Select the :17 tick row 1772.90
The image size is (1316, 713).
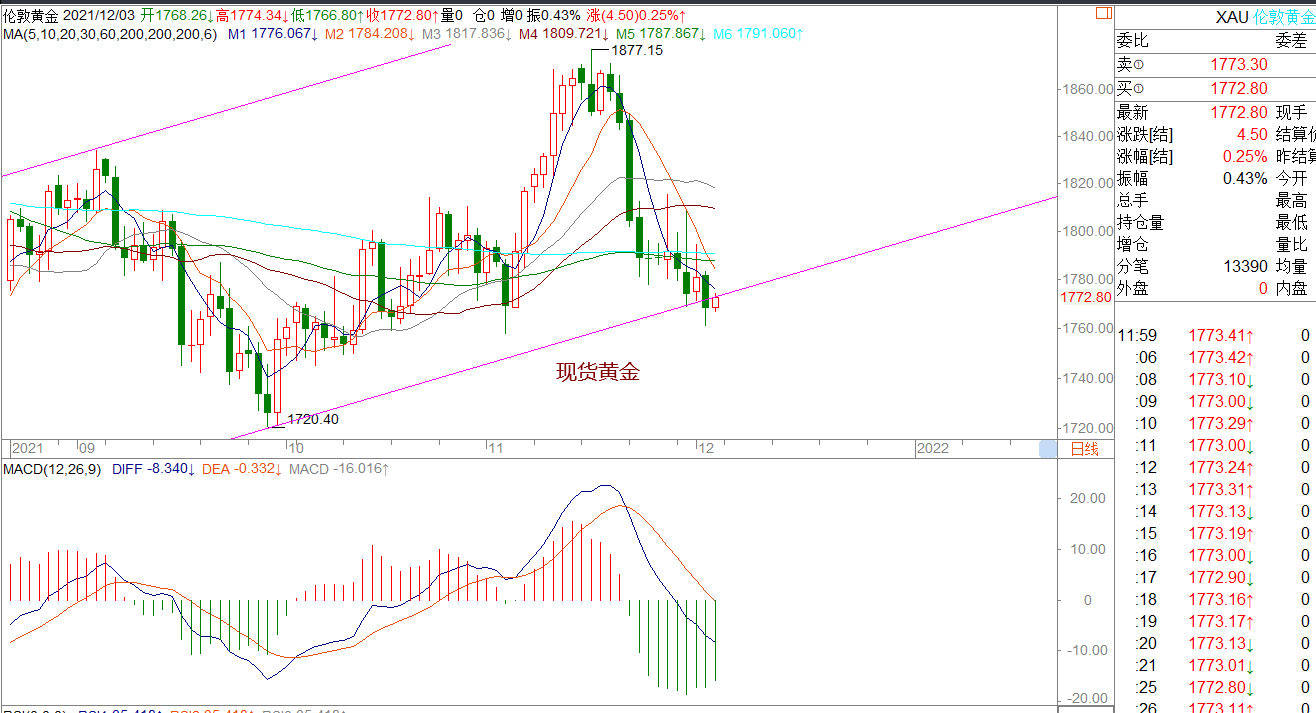click(x=1216, y=577)
